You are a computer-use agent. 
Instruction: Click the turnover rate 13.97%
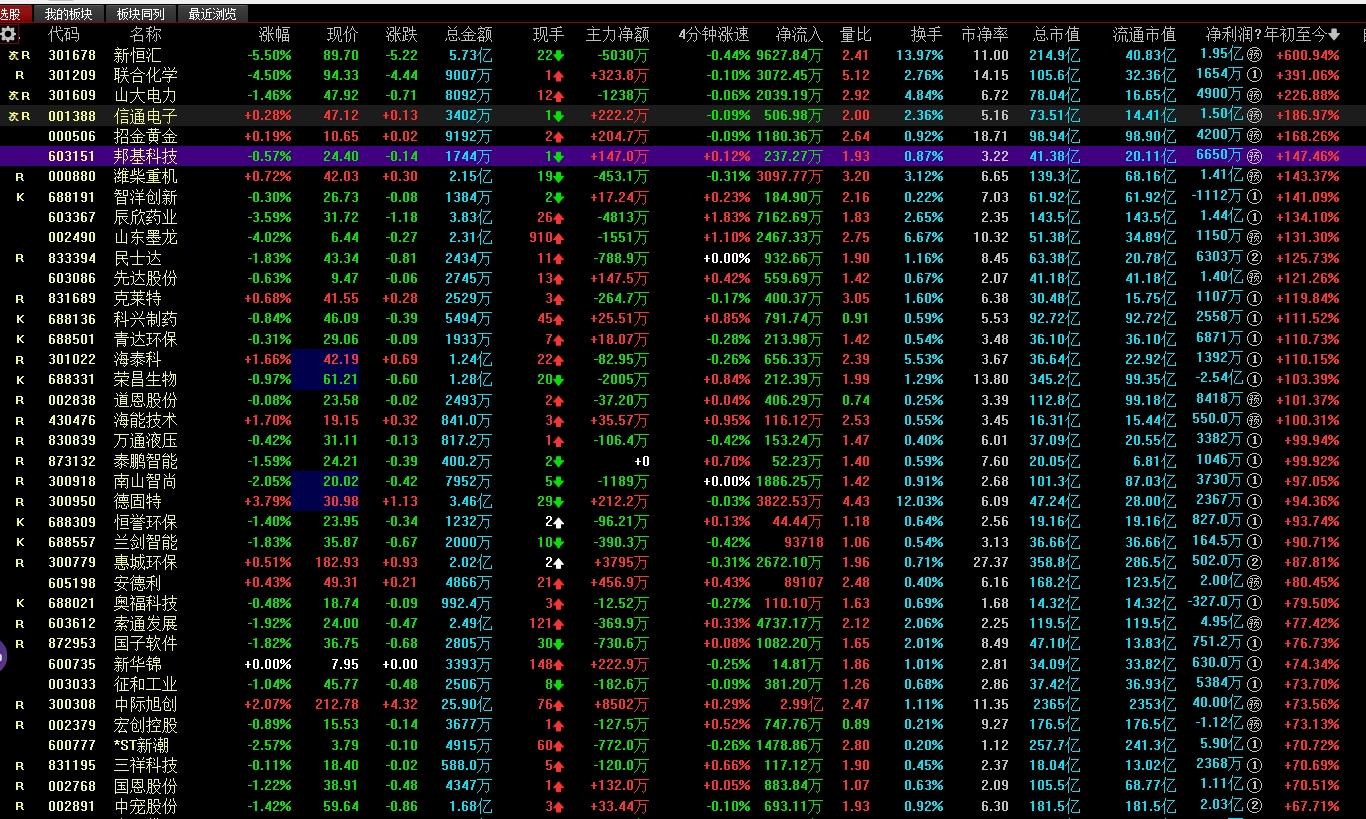tap(919, 55)
